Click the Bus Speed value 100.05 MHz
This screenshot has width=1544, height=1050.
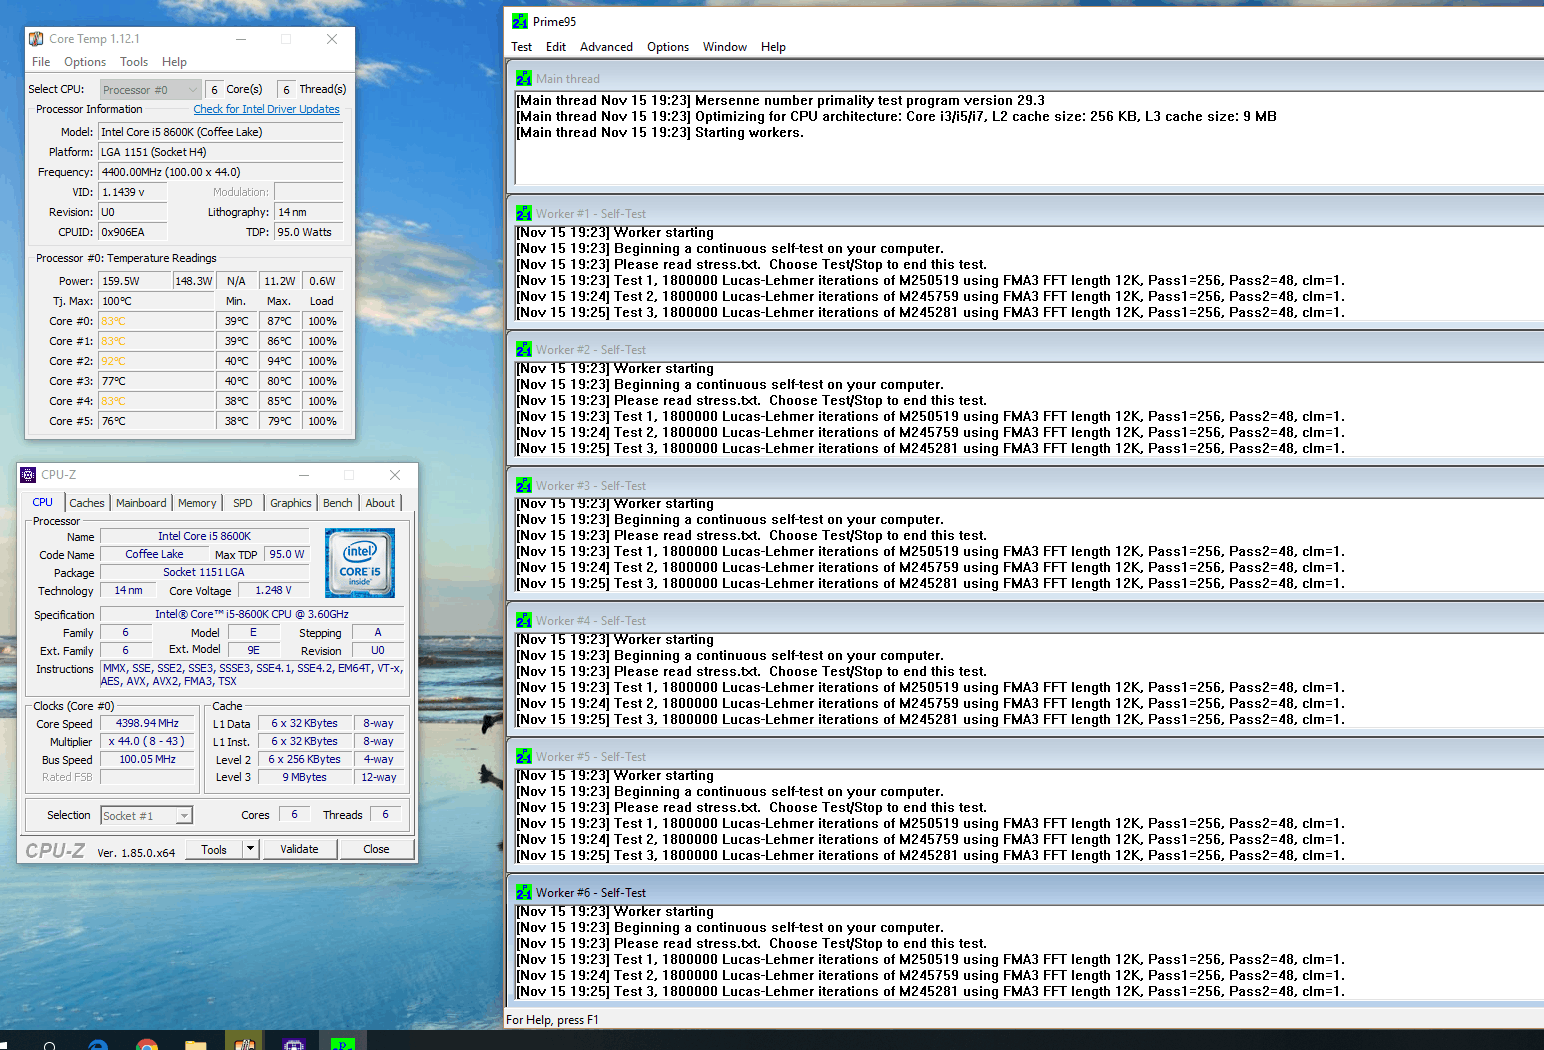pos(147,759)
